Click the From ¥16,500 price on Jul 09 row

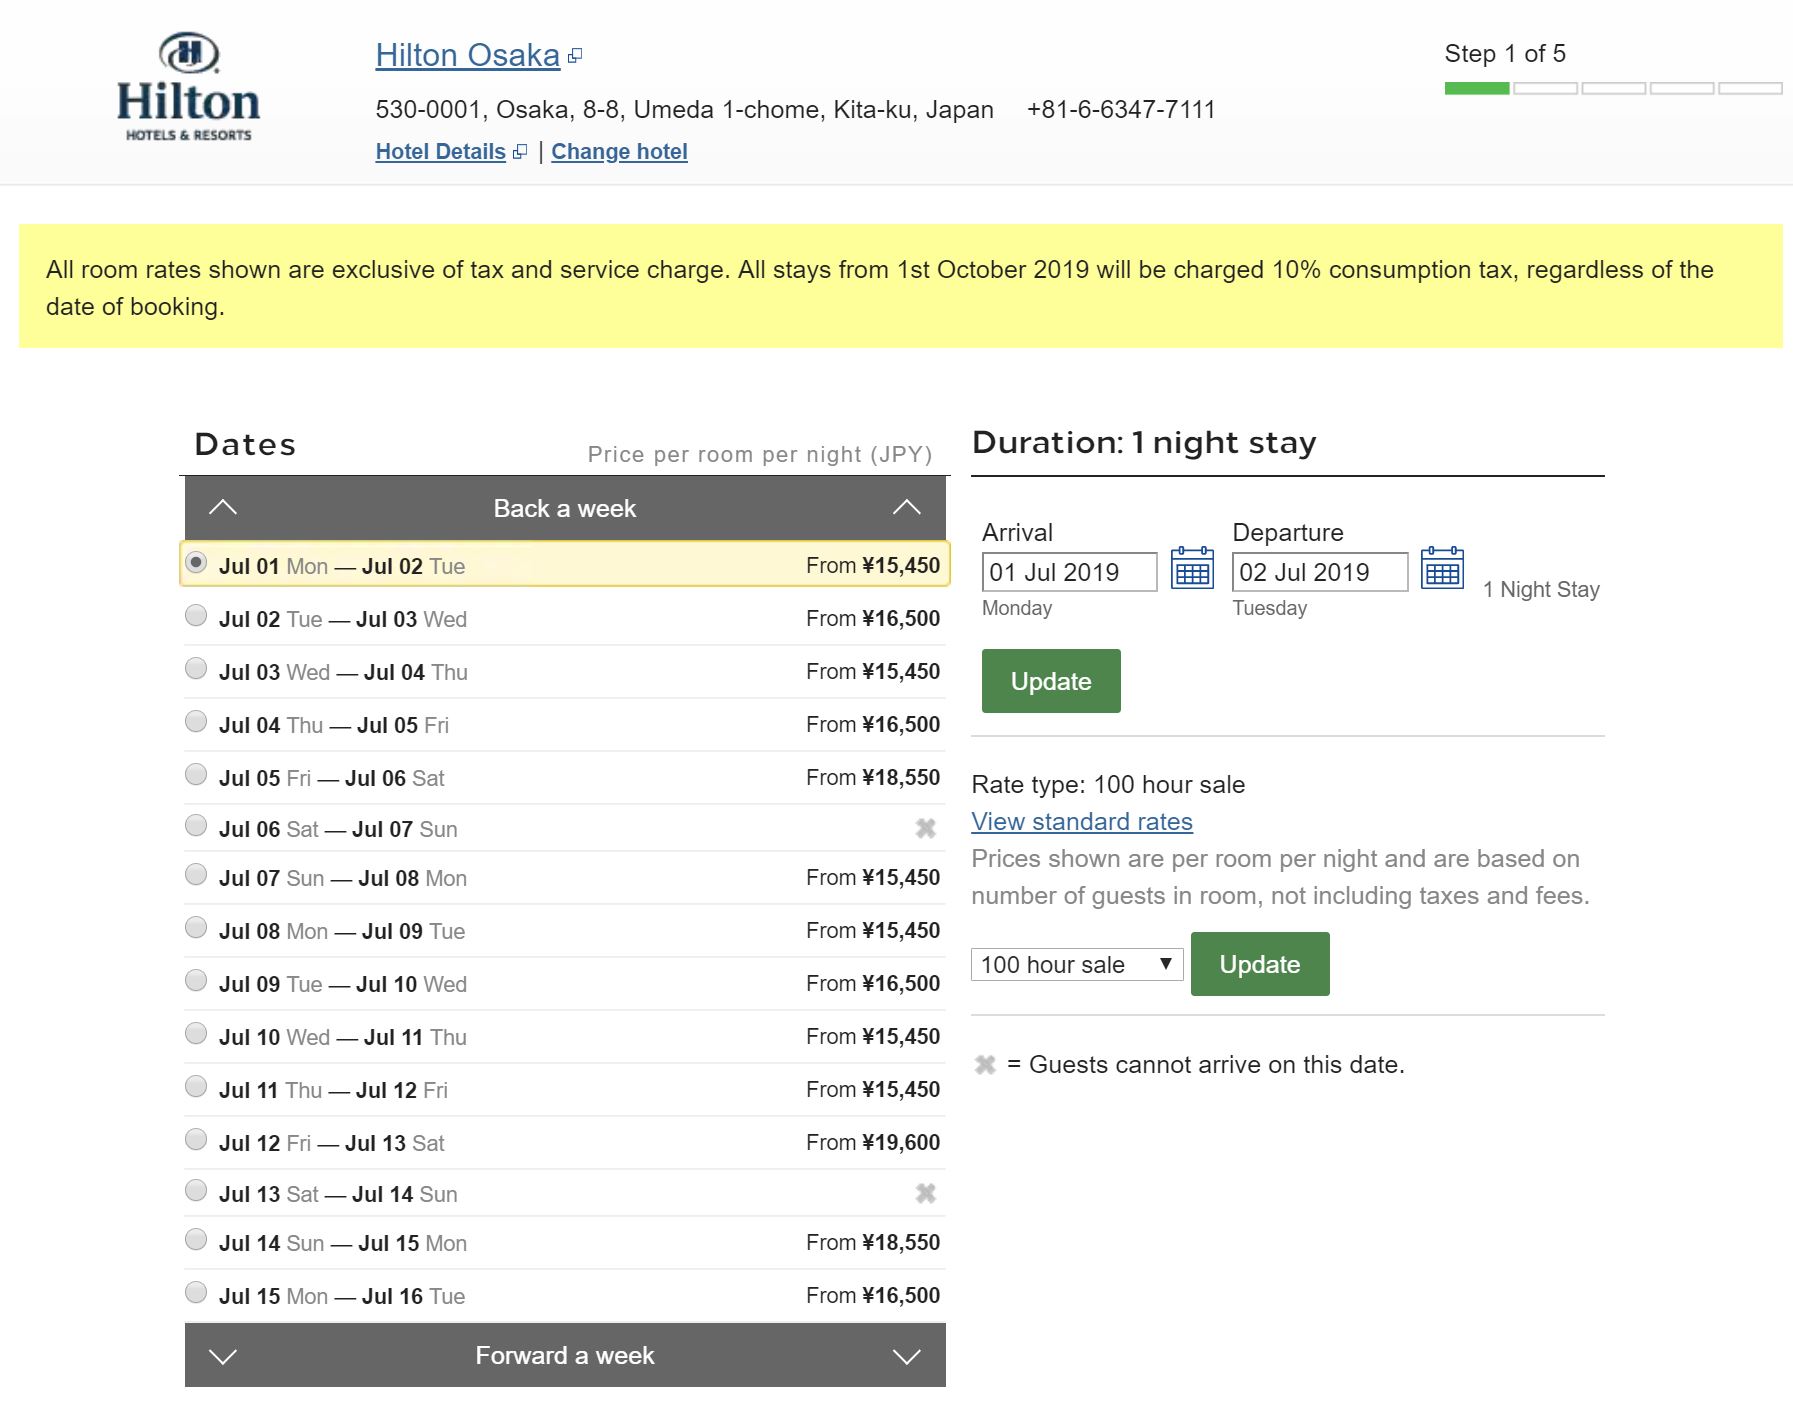click(x=873, y=983)
